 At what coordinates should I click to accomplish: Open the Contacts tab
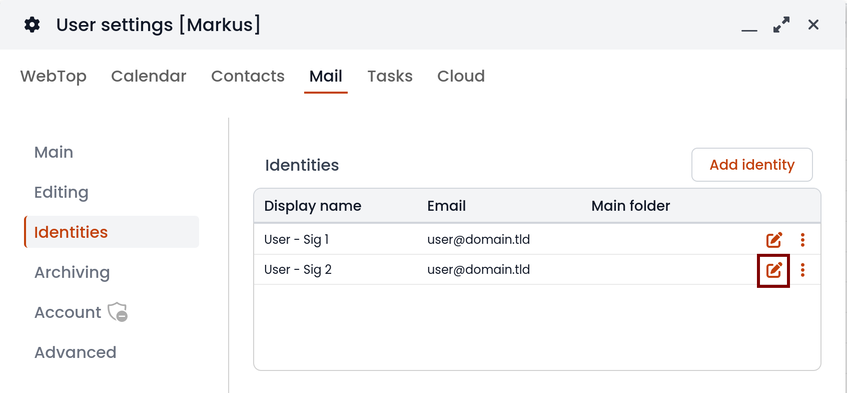click(x=247, y=76)
